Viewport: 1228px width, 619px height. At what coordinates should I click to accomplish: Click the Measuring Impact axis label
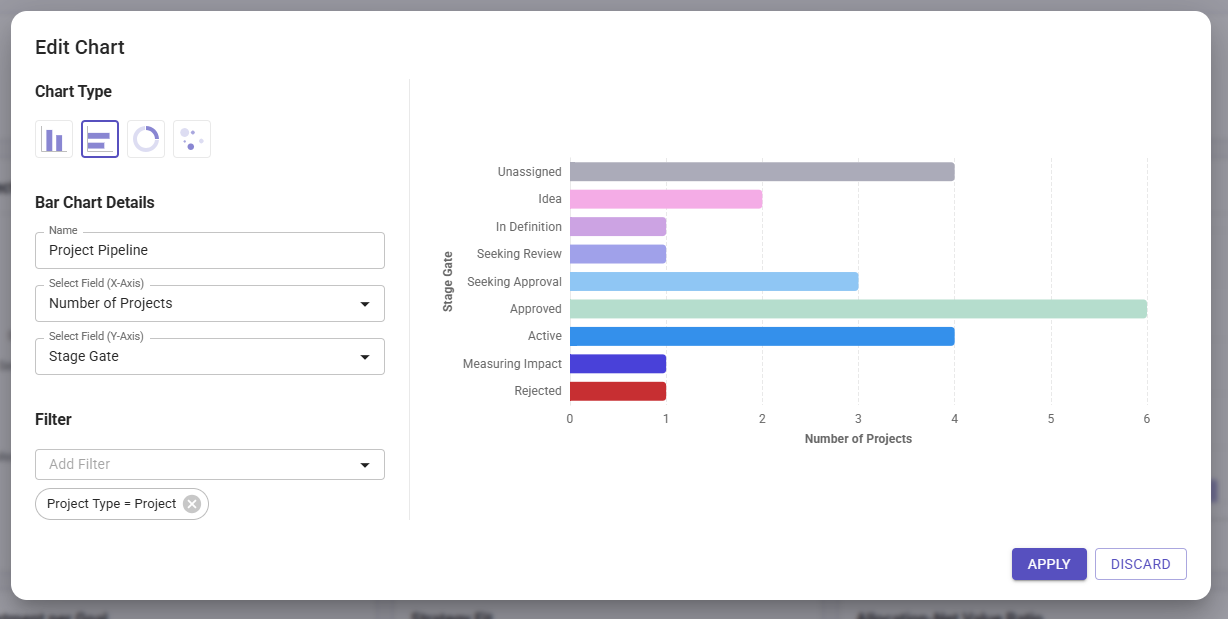pos(512,364)
